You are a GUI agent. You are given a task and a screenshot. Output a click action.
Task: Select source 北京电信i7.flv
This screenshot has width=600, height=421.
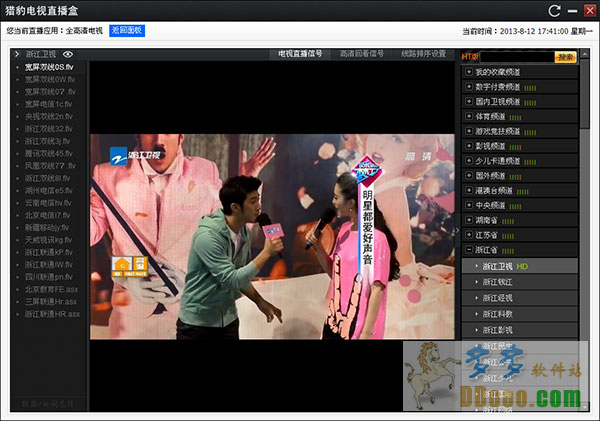pyautogui.click(x=49, y=215)
